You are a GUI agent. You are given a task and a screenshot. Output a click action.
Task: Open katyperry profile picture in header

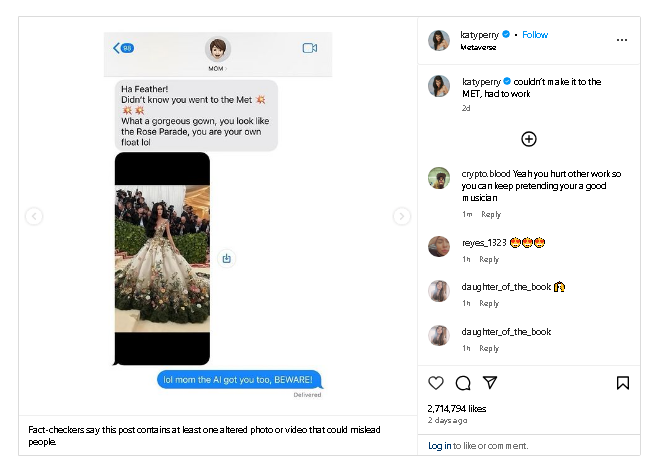(x=439, y=41)
